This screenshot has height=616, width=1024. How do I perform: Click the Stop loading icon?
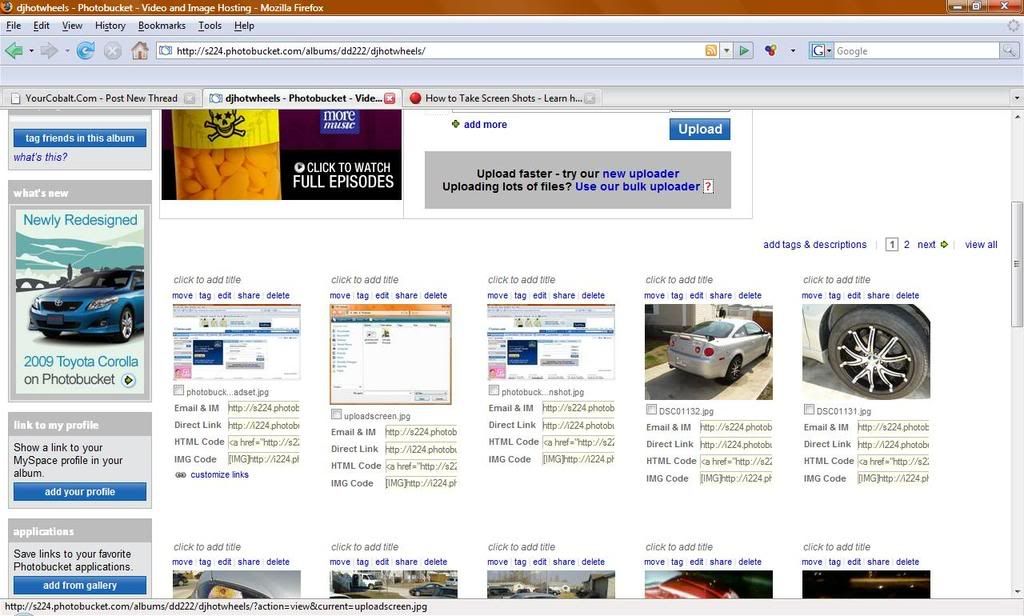(x=112, y=50)
